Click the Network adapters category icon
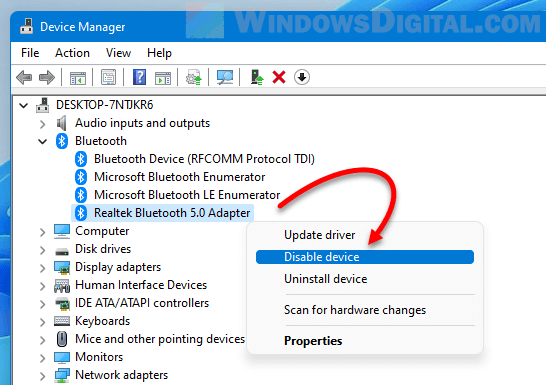The image size is (546, 385). click(x=62, y=375)
